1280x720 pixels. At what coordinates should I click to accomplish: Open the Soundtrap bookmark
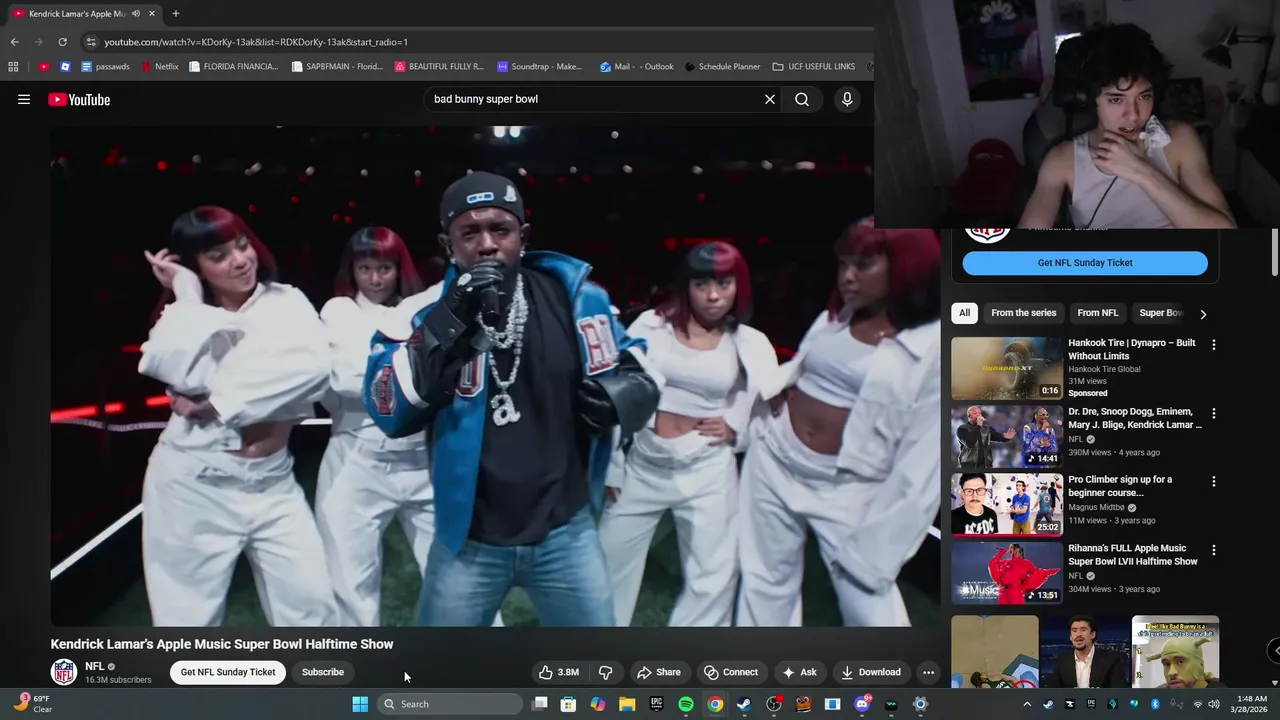(539, 67)
